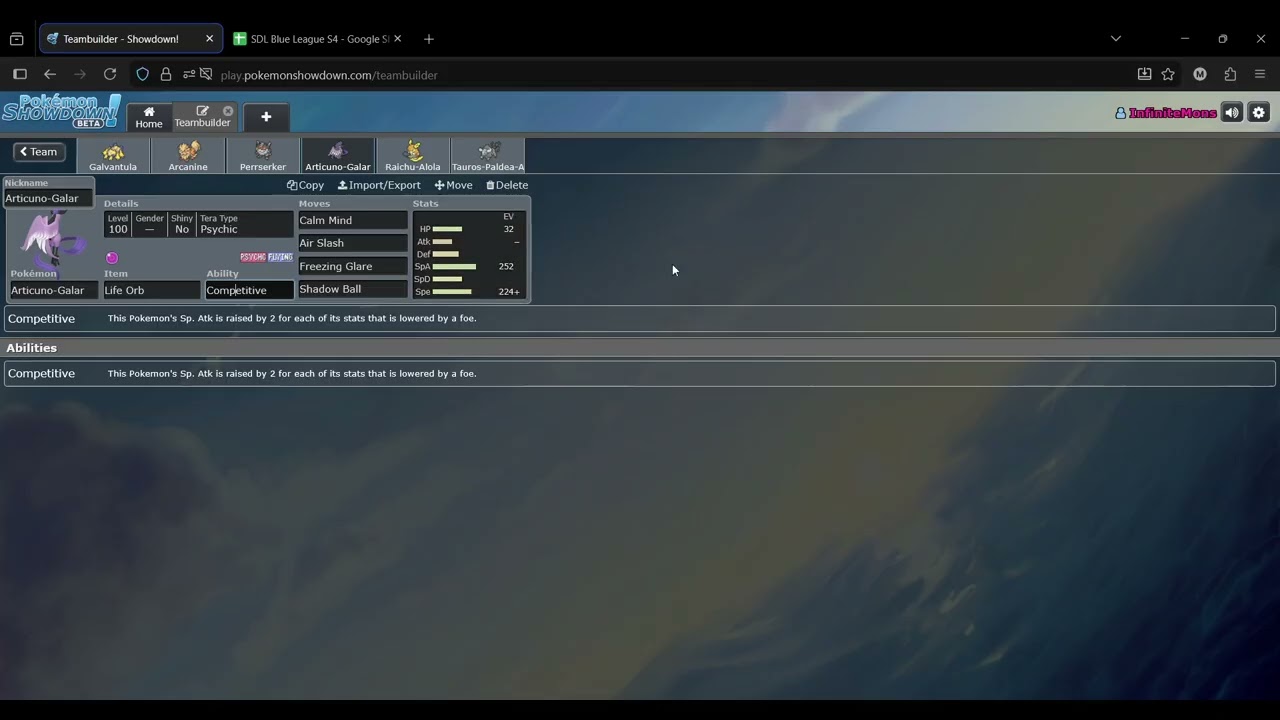Move this Pokémon in the team
1280x720 pixels.
[x=453, y=185]
